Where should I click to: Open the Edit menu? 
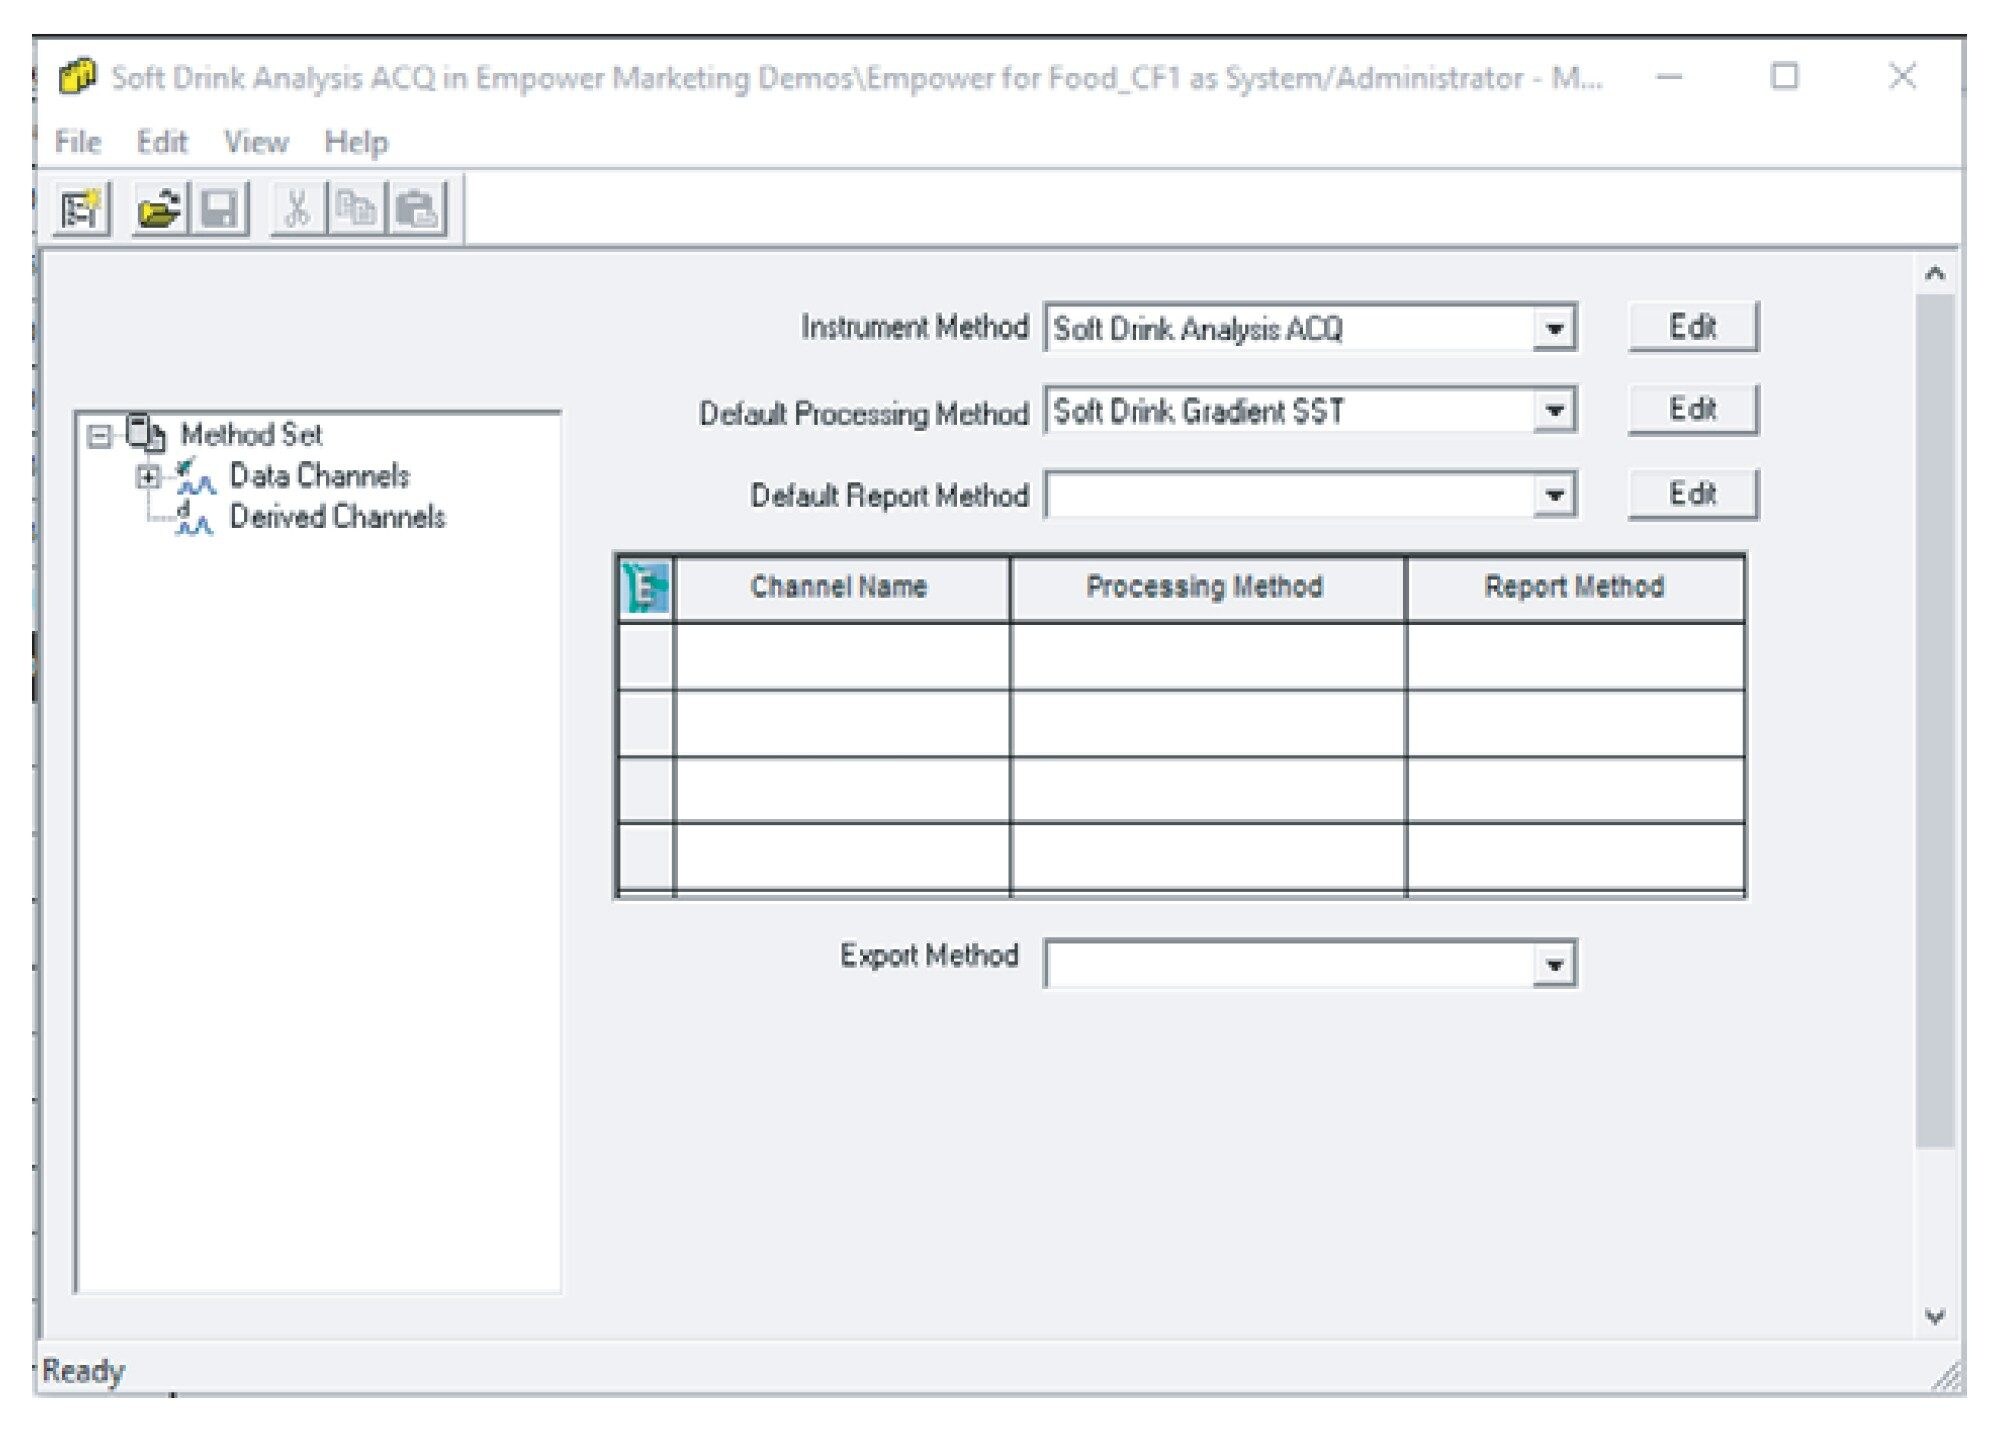[x=162, y=142]
